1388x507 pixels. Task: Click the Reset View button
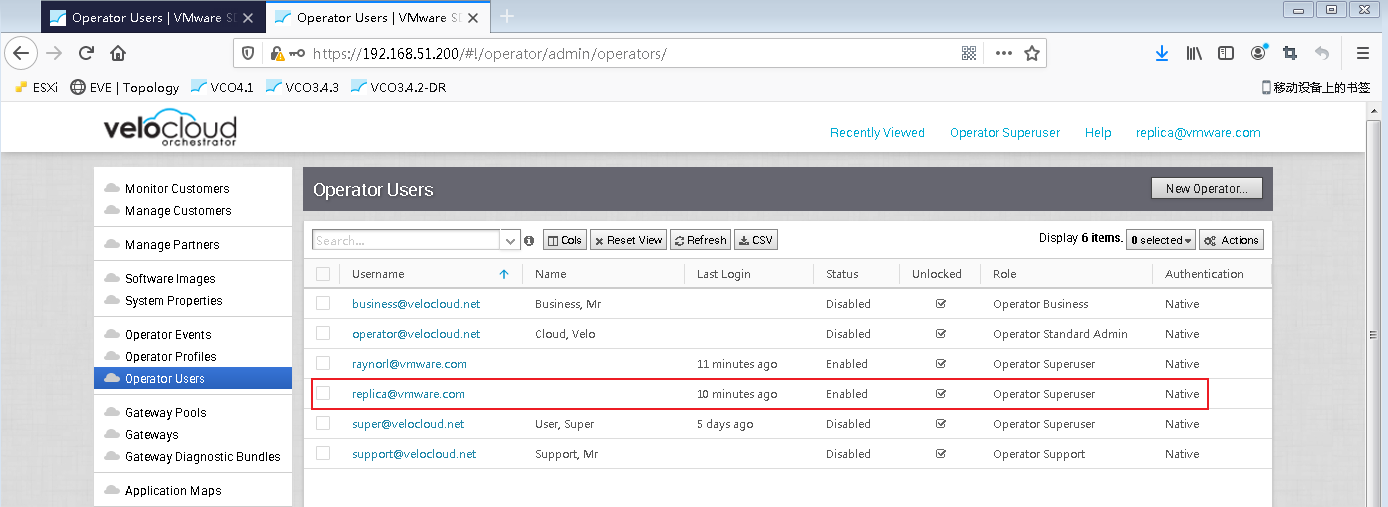point(628,240)
